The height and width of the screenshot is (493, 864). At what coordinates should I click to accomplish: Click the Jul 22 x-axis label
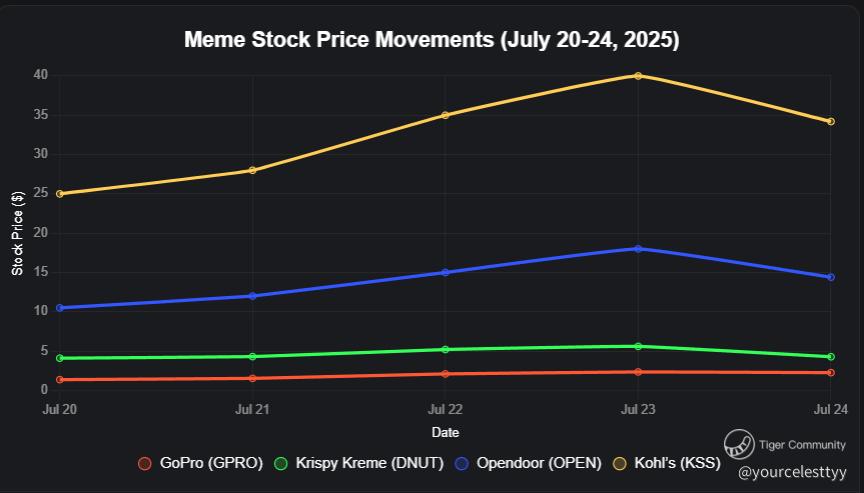click(x=445, y=410)
